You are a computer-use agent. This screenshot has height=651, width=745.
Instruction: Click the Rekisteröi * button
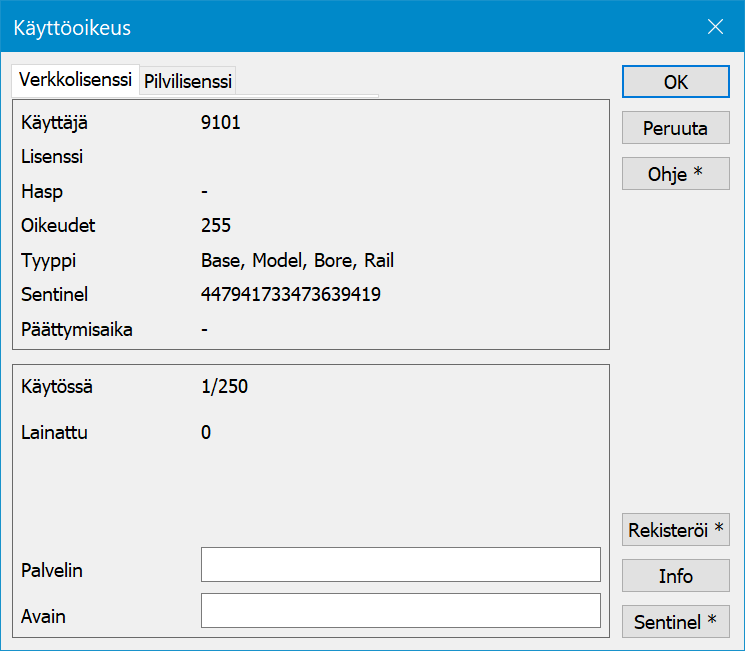pyautogui.click(x=676, y=529)
